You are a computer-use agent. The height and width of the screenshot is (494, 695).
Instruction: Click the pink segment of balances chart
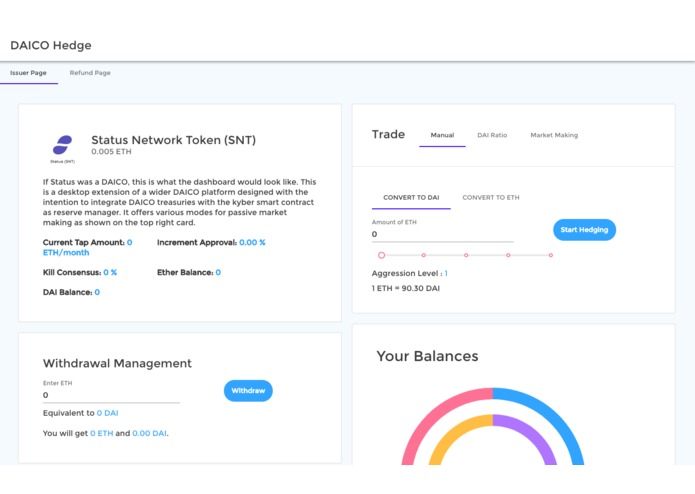432,413
